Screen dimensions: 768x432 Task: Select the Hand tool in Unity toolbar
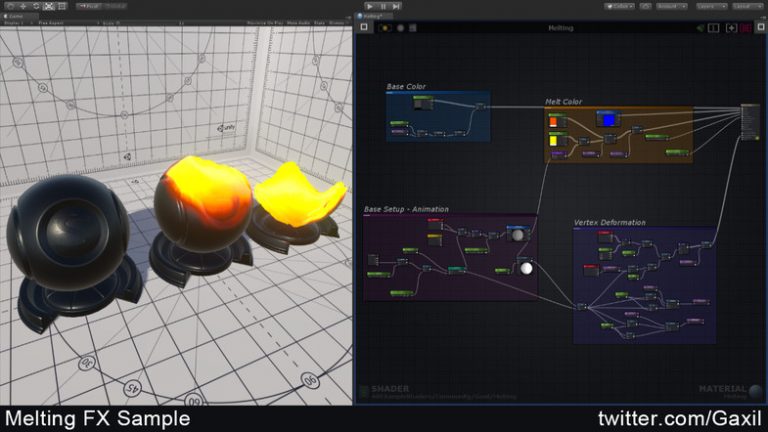(x=10, y=6)
